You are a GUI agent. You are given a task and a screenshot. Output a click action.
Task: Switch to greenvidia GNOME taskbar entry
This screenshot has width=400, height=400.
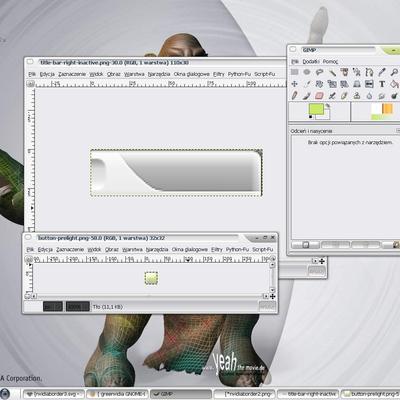117,394
